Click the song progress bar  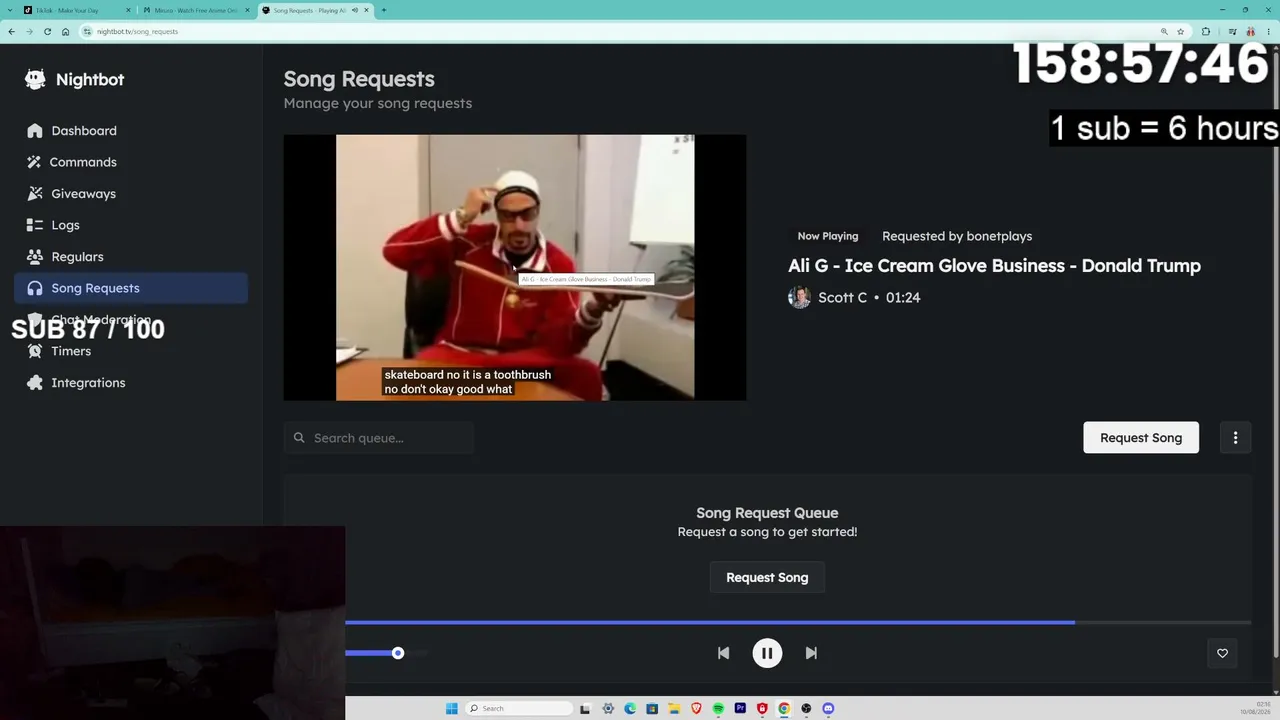798,622
